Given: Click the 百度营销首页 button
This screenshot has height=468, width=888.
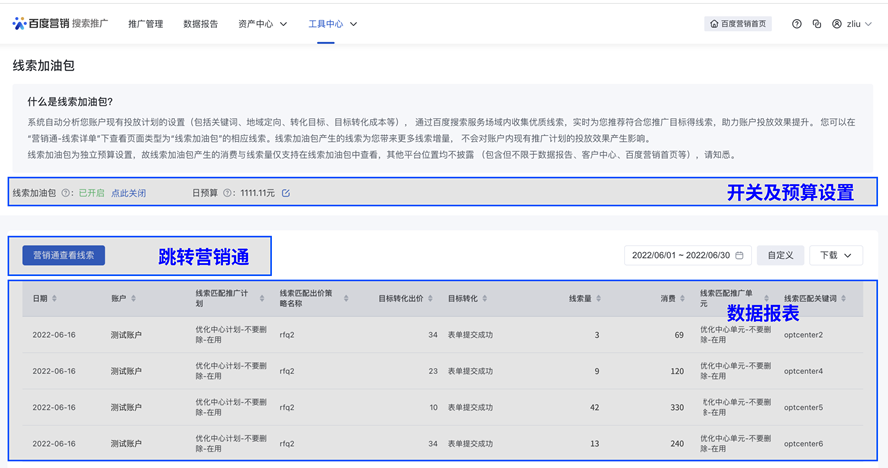Looking at the screenshot, I should point(738,24).
